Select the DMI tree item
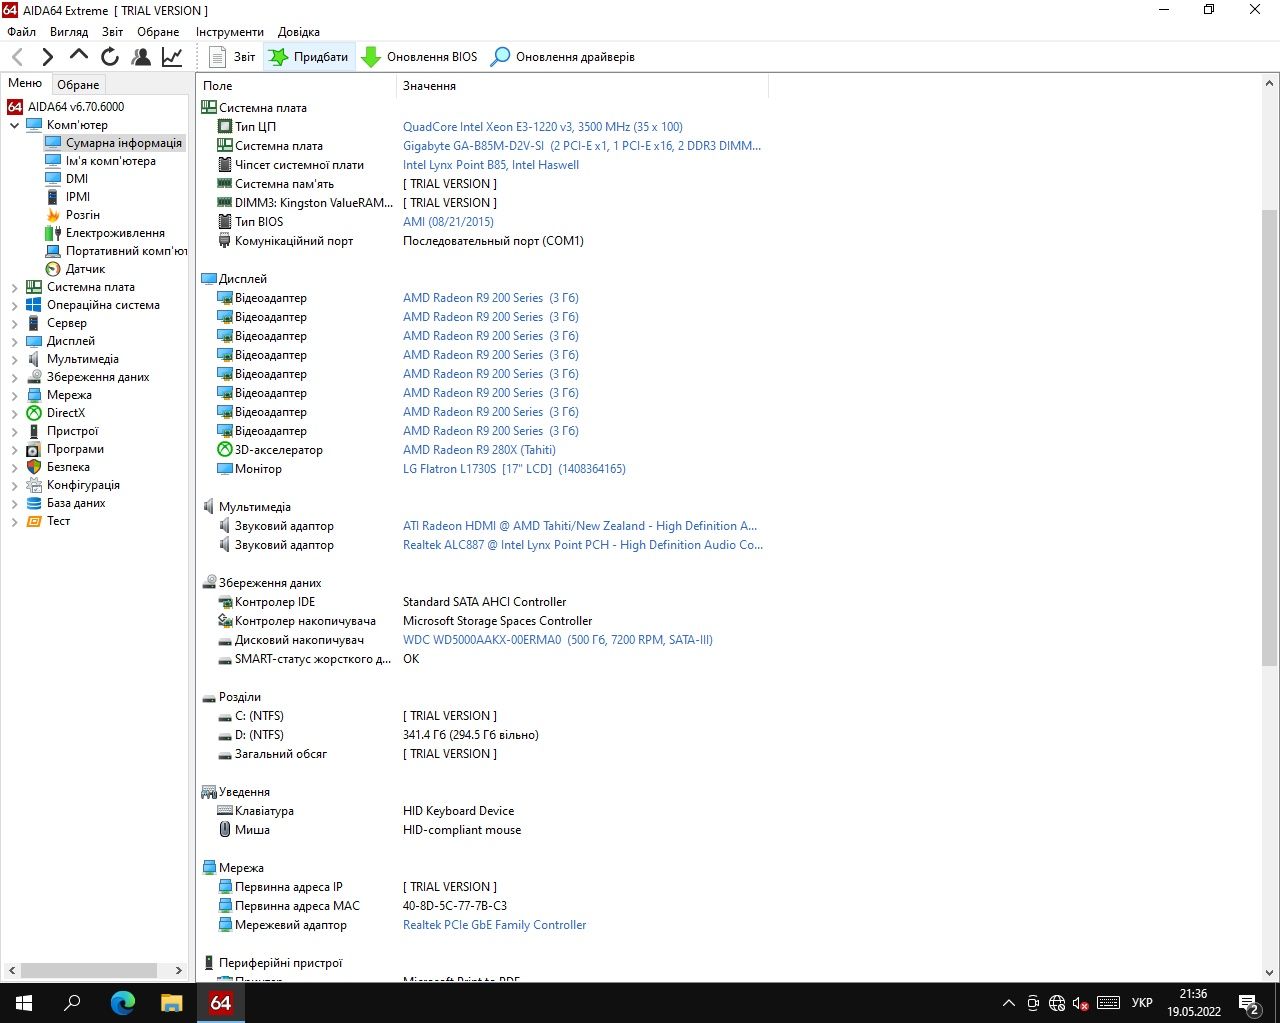 [x=77, y=179]
